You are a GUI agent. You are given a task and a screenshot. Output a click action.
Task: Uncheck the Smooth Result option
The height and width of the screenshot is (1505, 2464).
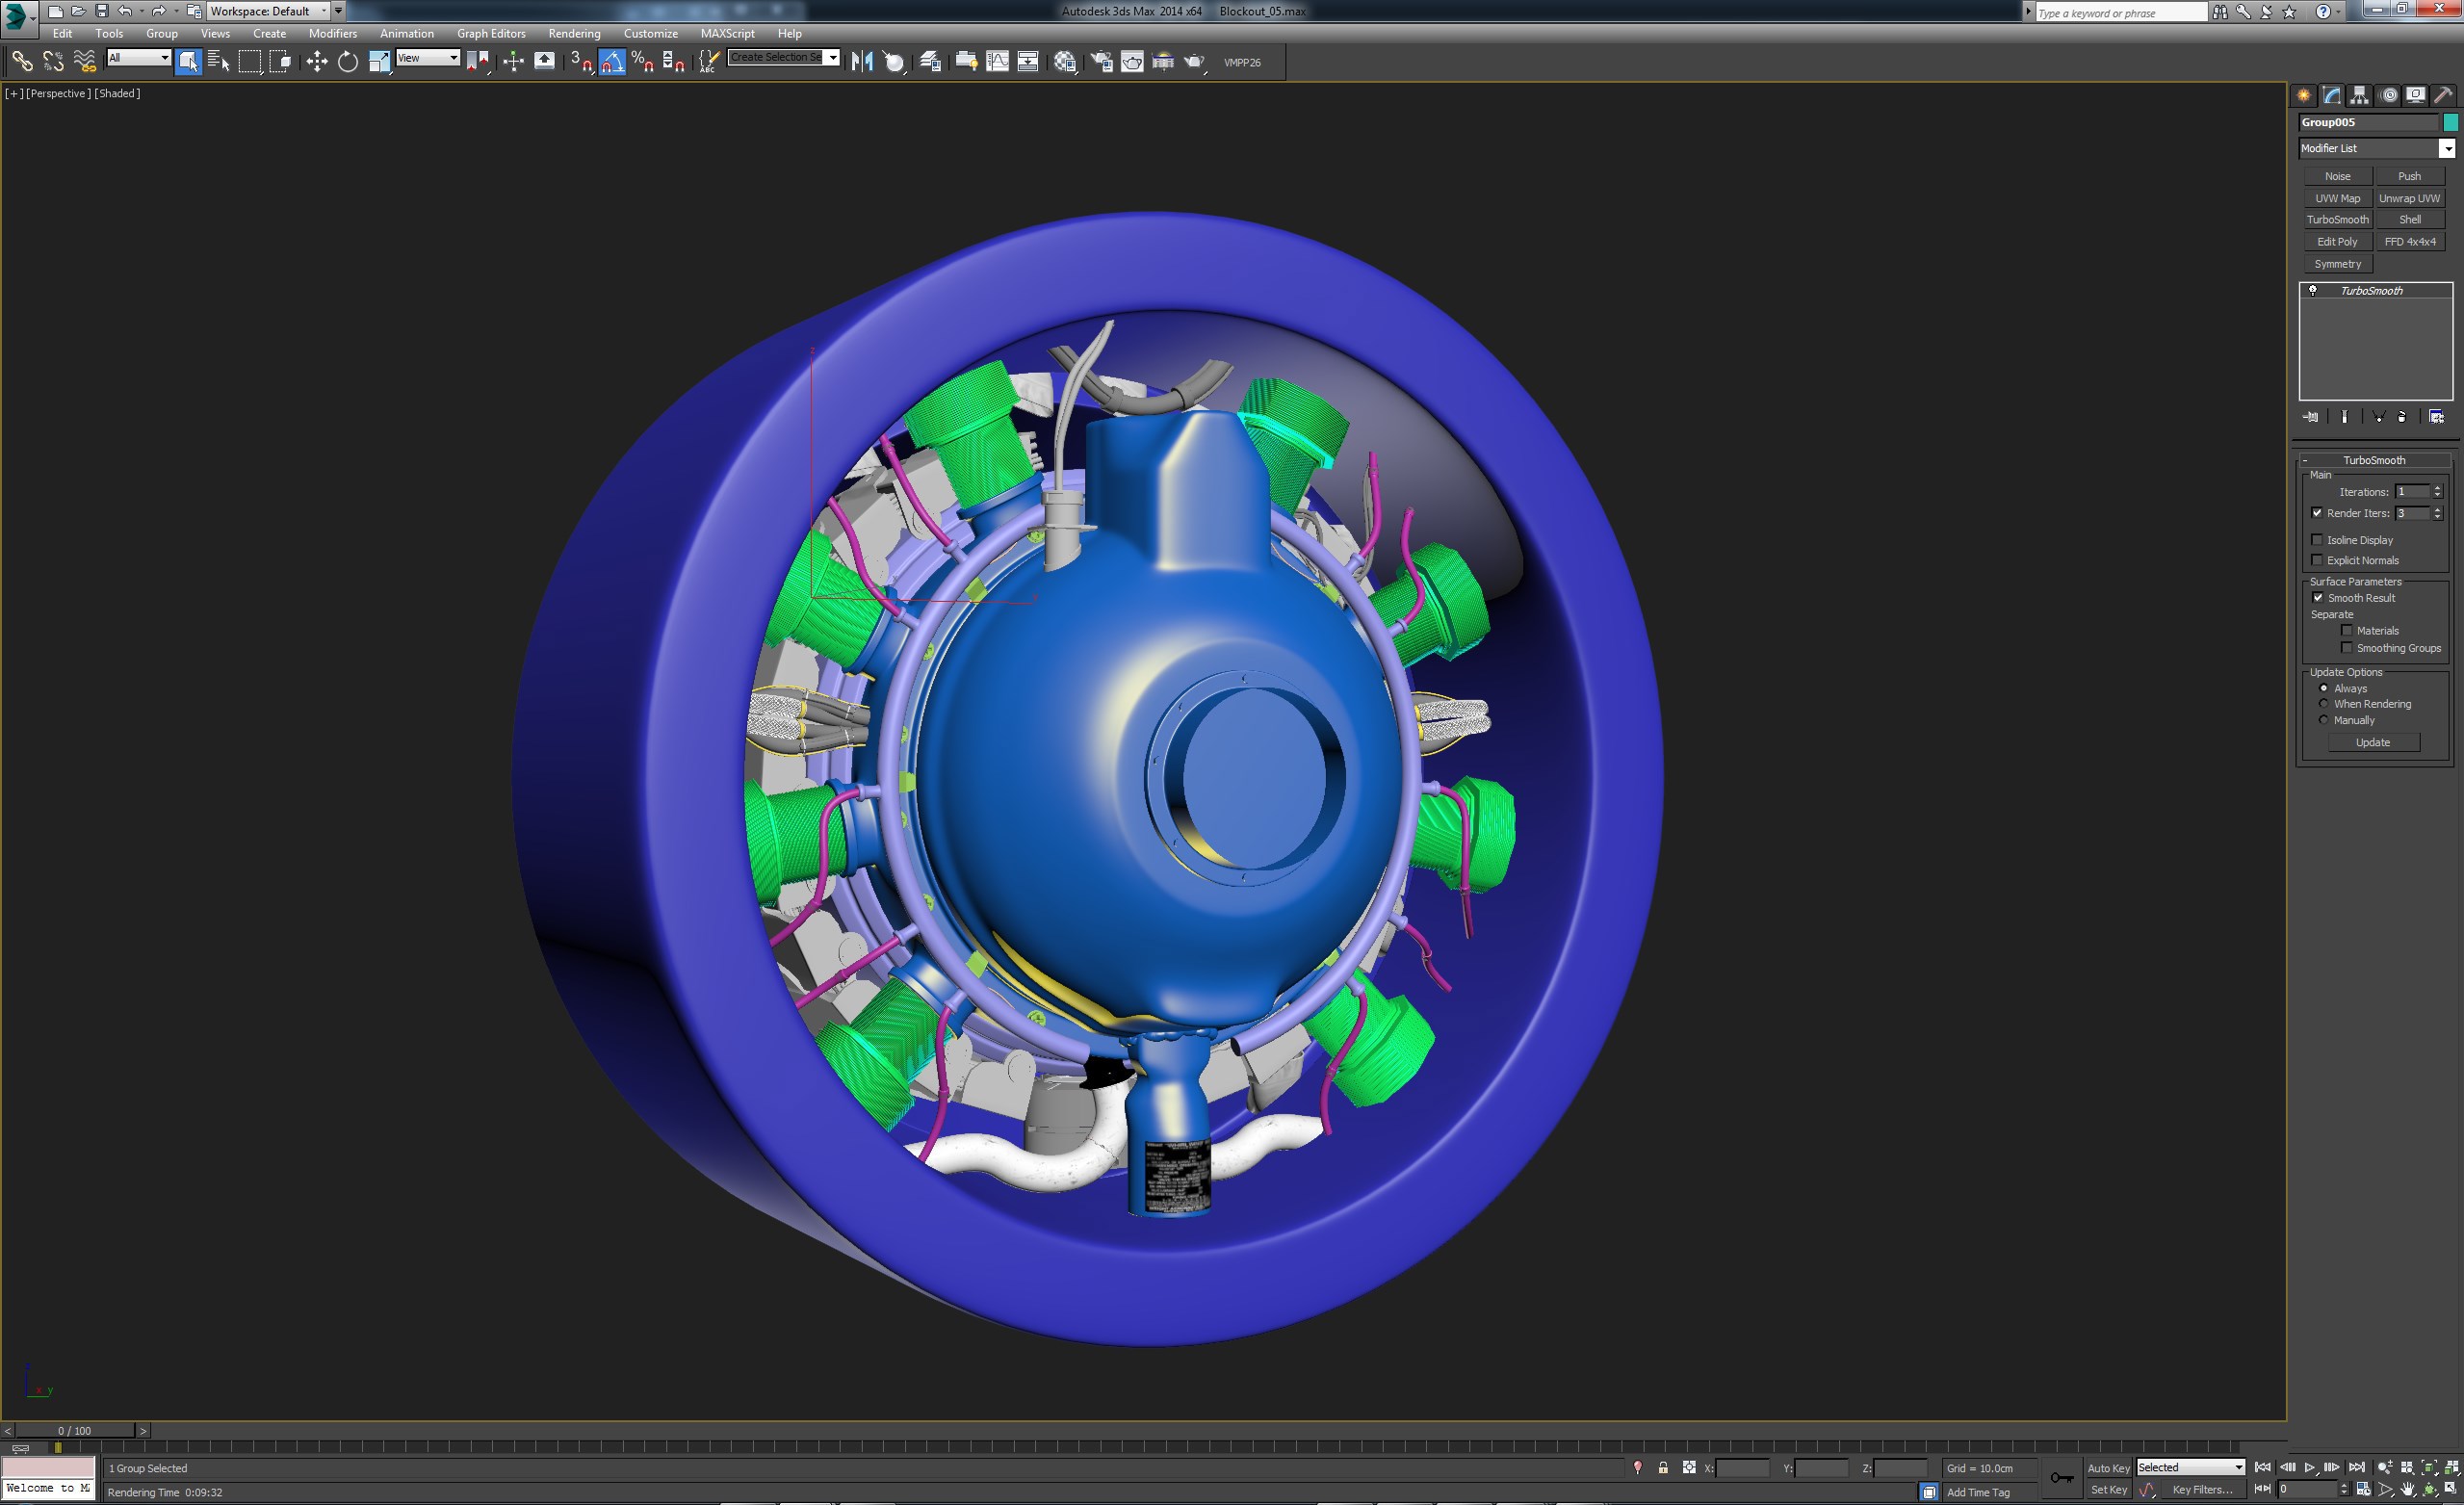[2319, 597]
